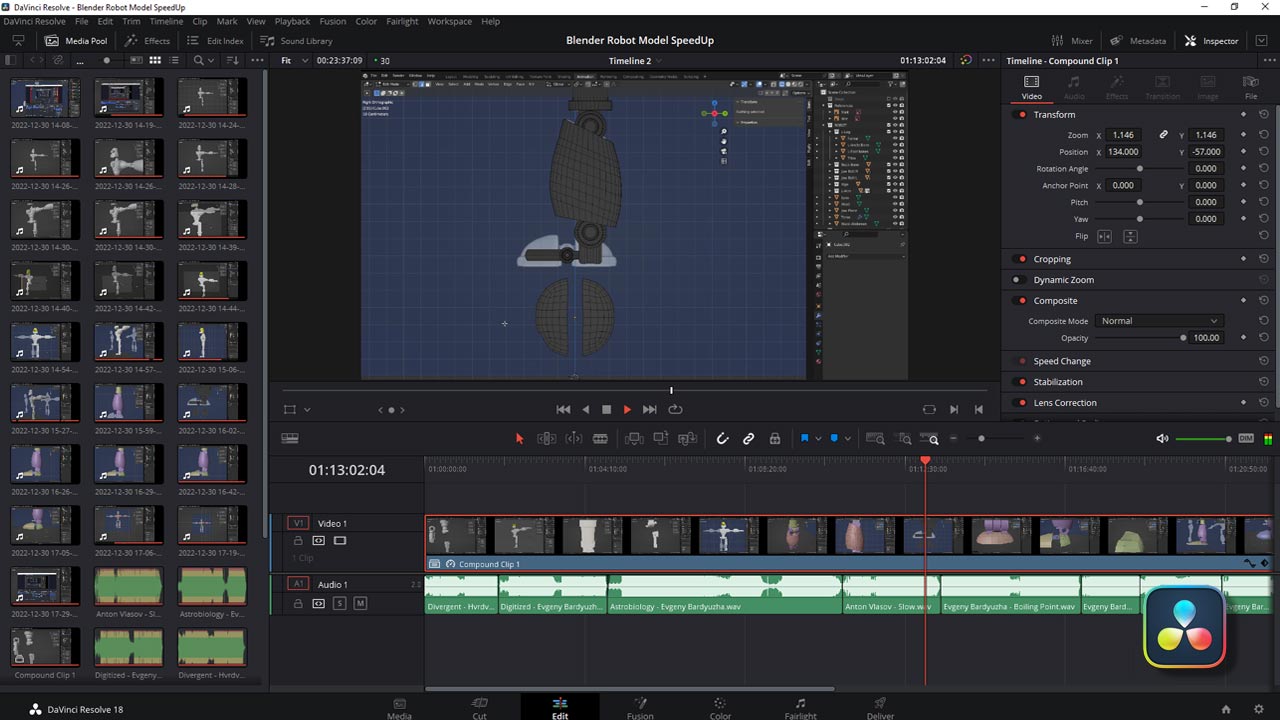Toggle loop playback

(x=675, y=409)
